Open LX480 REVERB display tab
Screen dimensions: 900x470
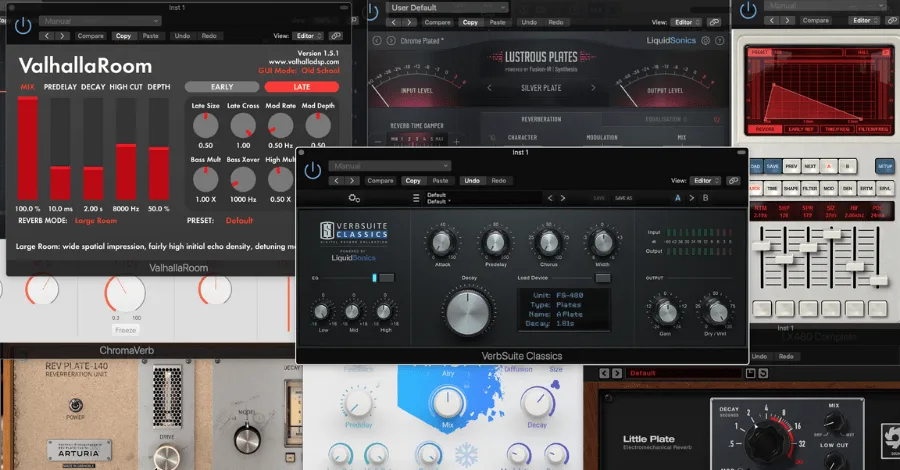[x=764, y=130]
